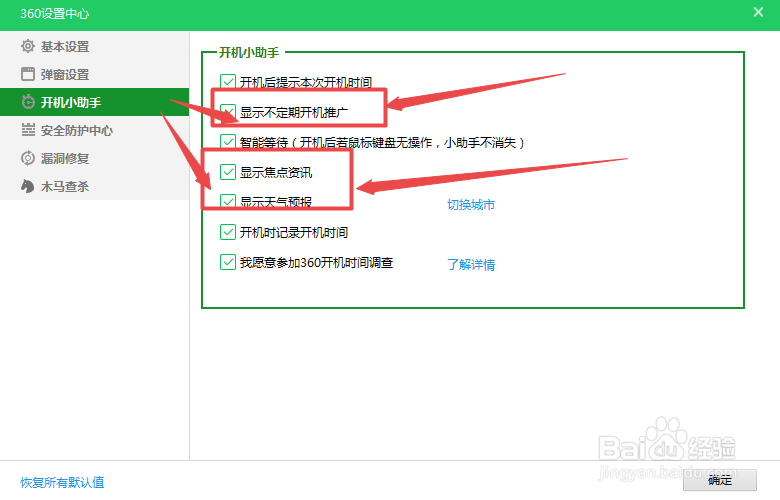Confirm settings with 确定 button
This screenshot has width=780, height=500.
pos(720,480)
